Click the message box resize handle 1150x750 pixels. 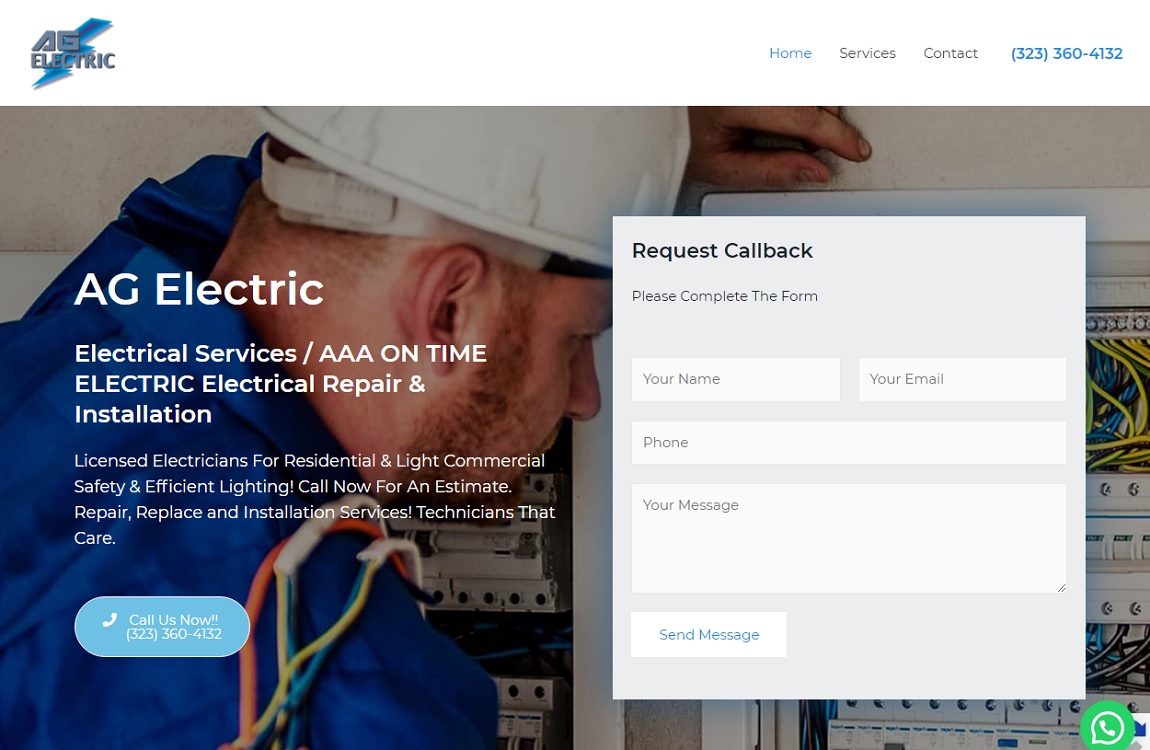click(x=1061, y=587)
